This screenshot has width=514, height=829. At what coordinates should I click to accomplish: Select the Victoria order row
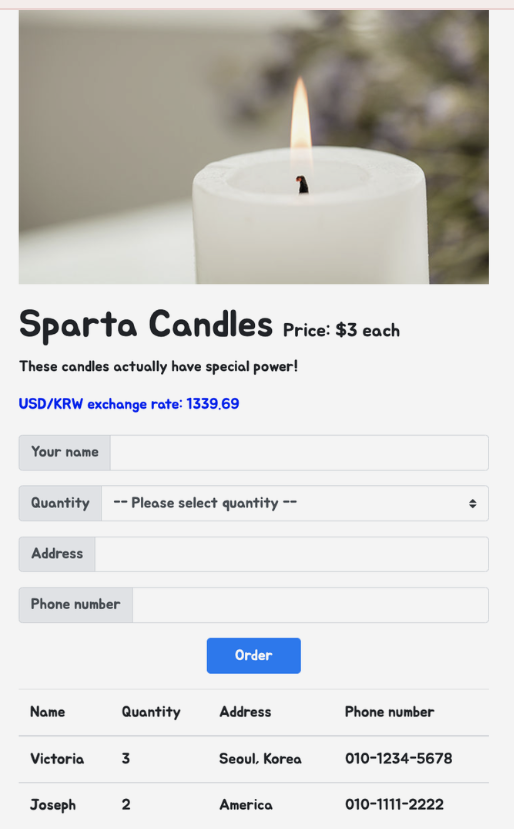tap(253, 759)
